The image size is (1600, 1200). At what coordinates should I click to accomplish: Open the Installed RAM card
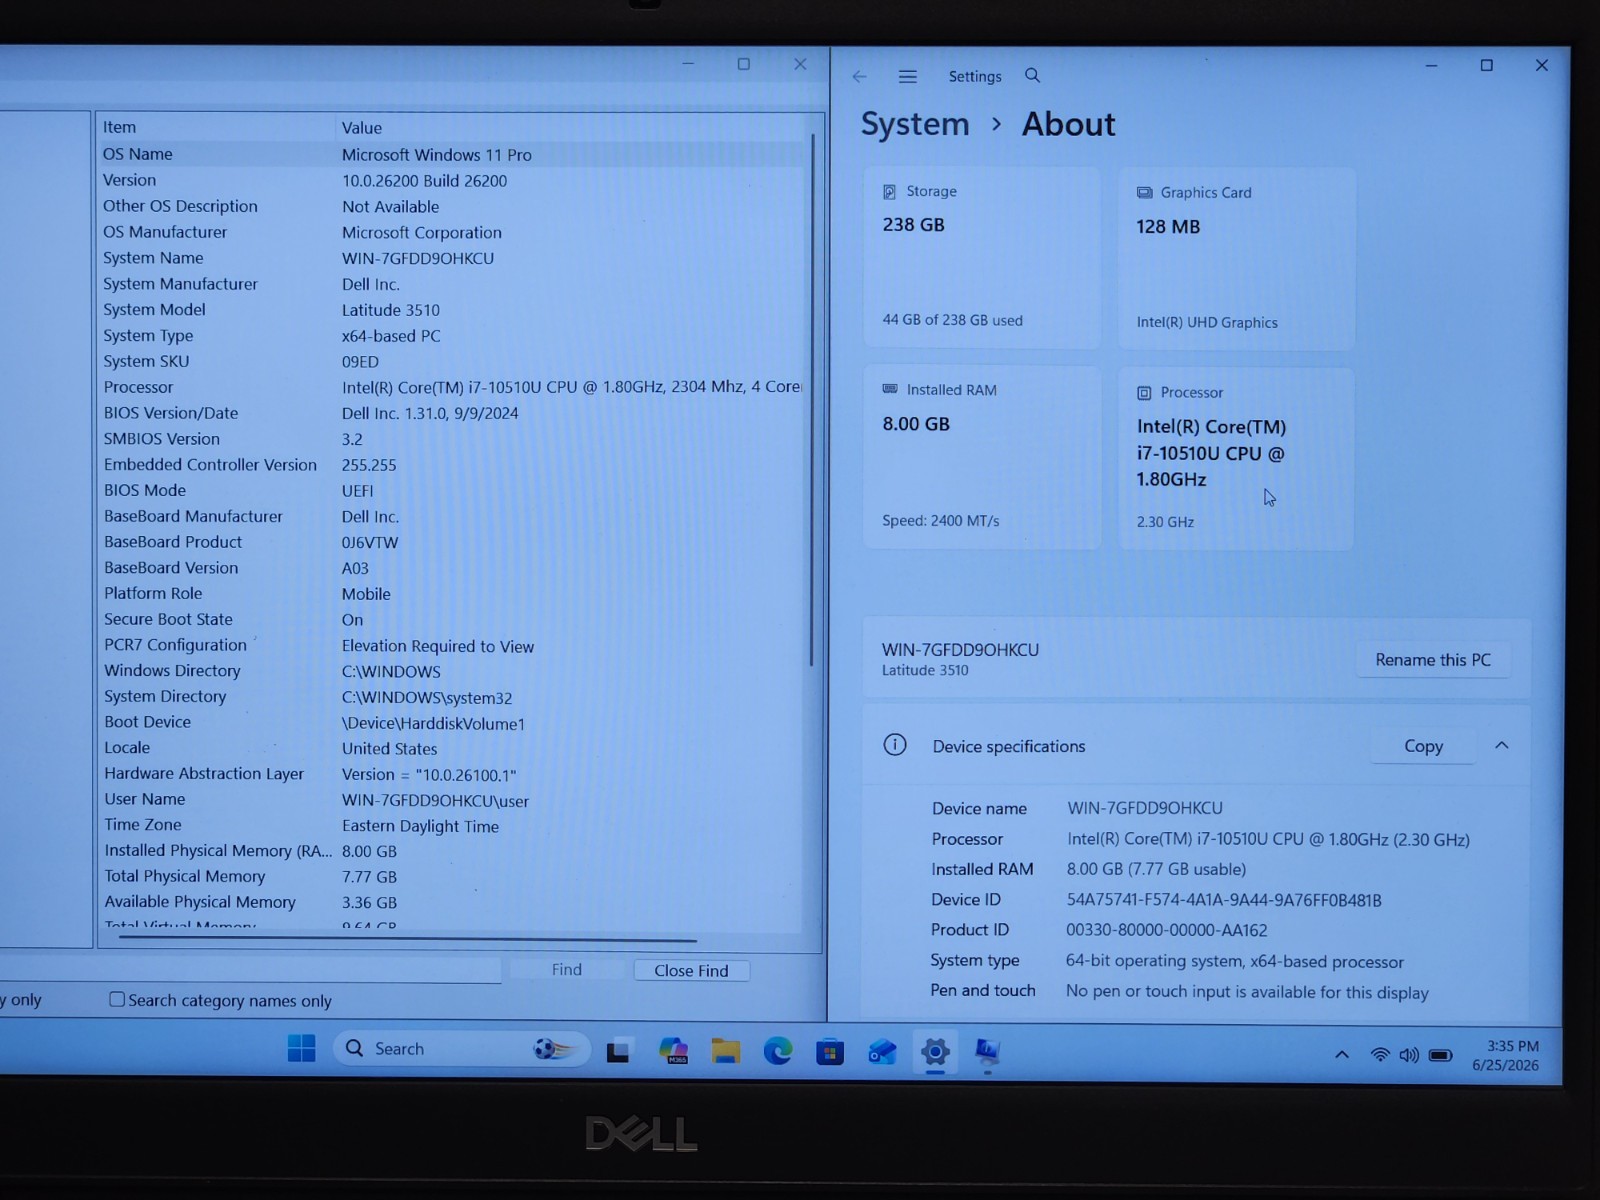981,456
